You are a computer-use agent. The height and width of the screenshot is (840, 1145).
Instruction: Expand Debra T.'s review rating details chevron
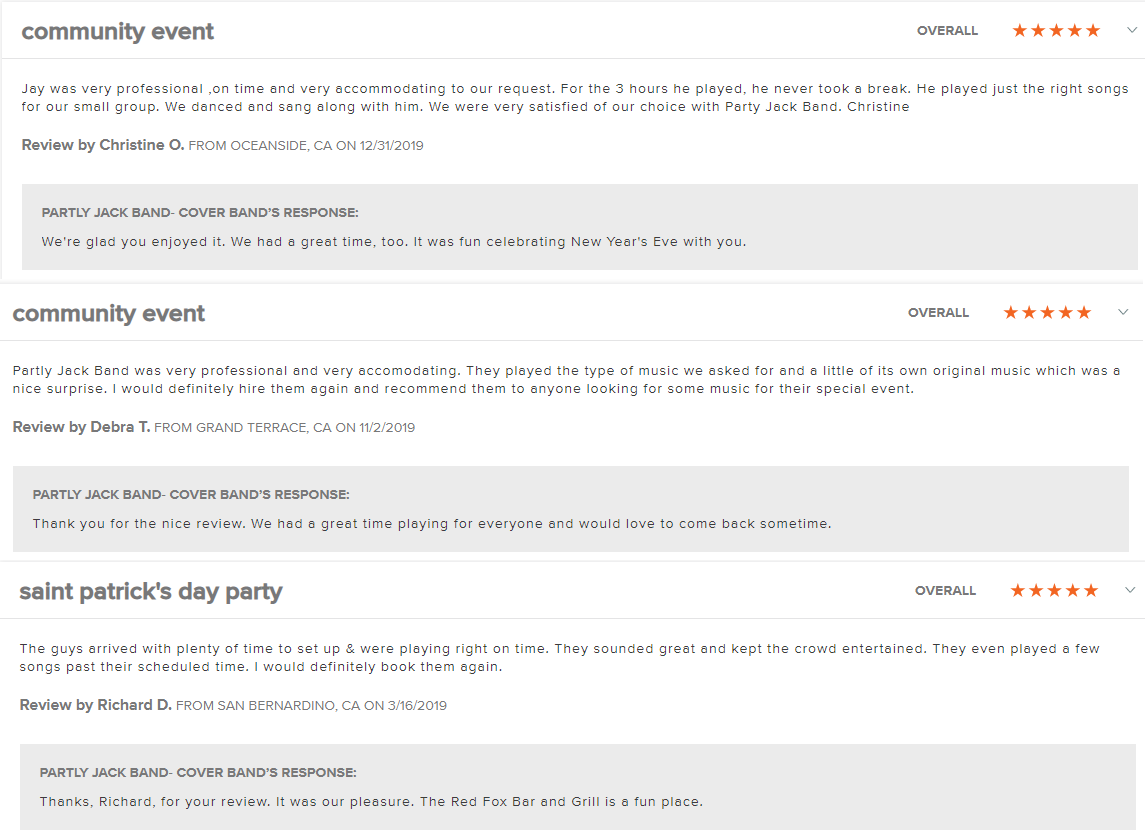(1123, 312)
